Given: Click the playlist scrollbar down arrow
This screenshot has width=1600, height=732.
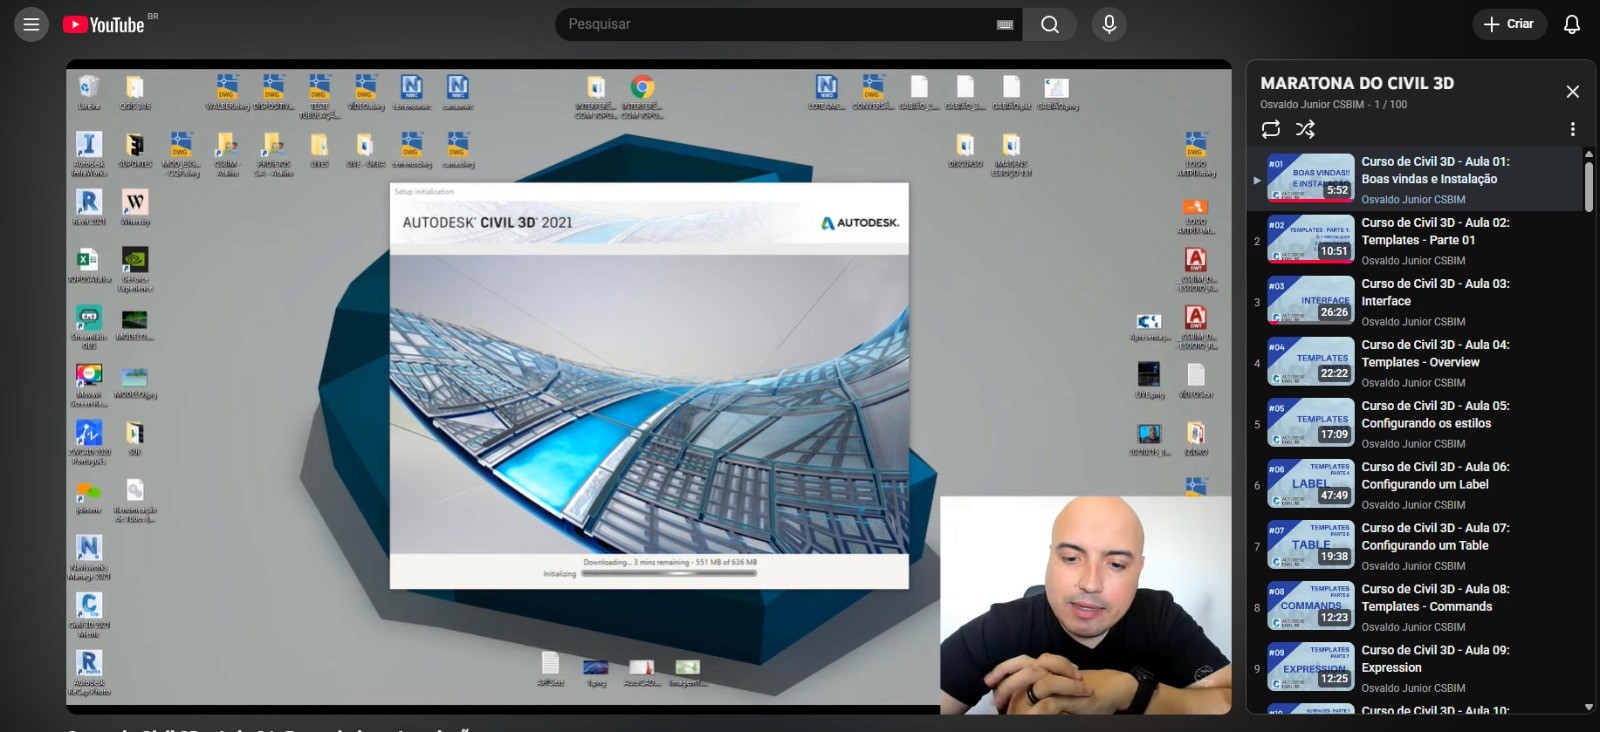Looking at the screenshot, I should coord(1588,707).
